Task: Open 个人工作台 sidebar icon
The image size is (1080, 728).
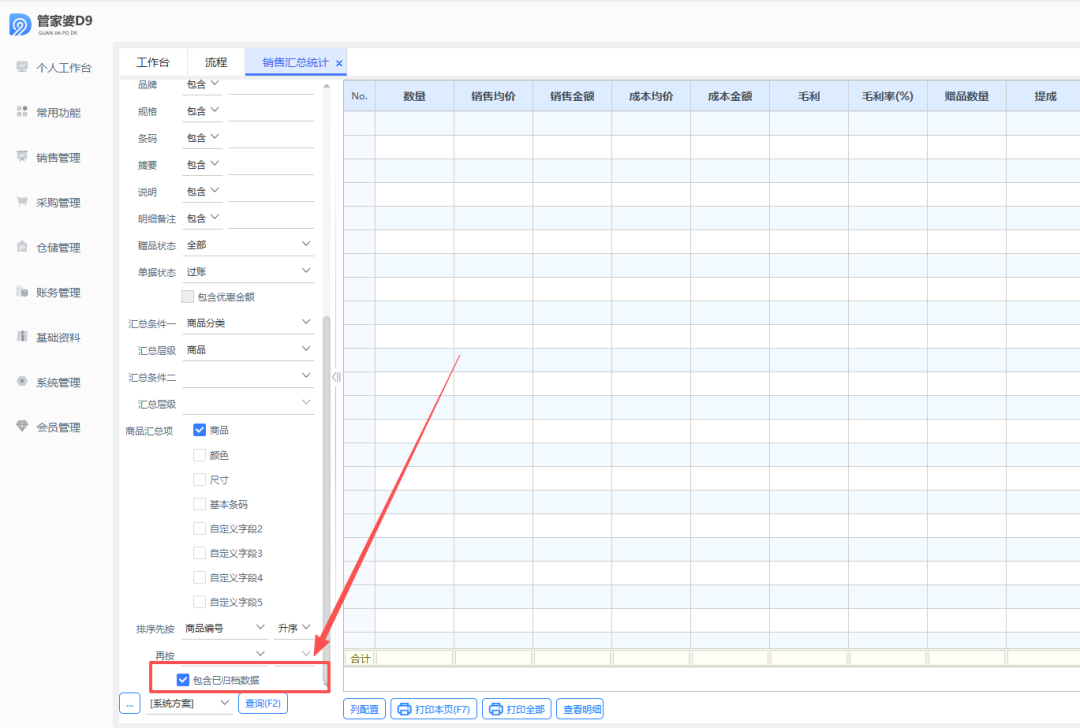Action: [x=22, y=67]
